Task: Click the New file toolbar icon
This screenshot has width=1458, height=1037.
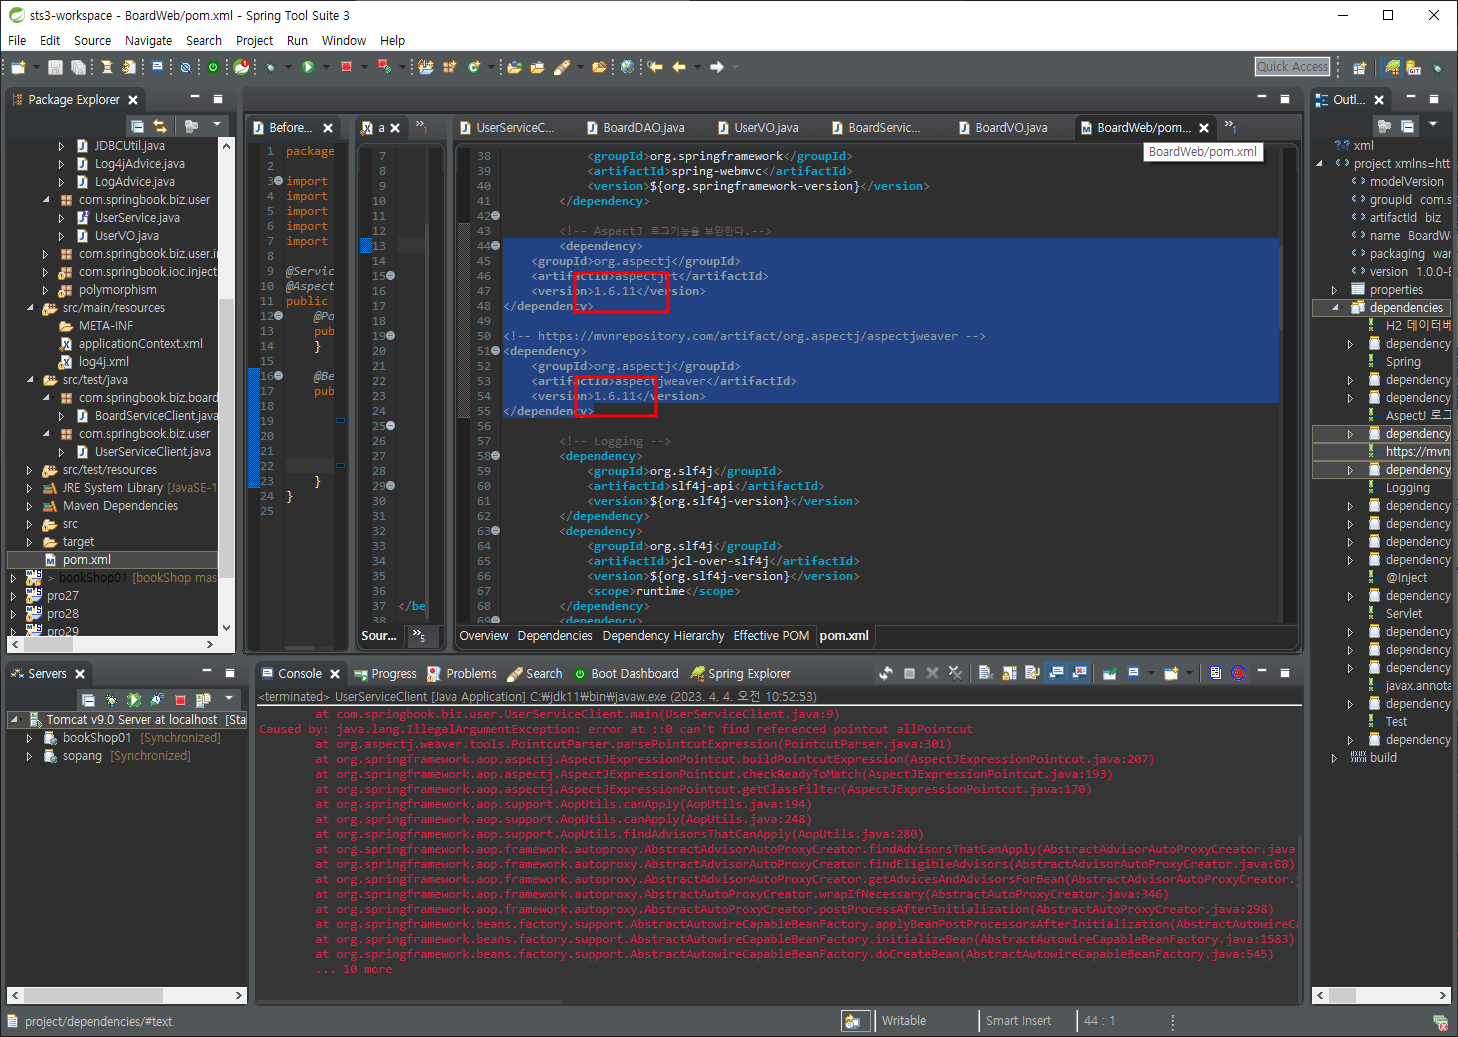Action: pos(18,67)
